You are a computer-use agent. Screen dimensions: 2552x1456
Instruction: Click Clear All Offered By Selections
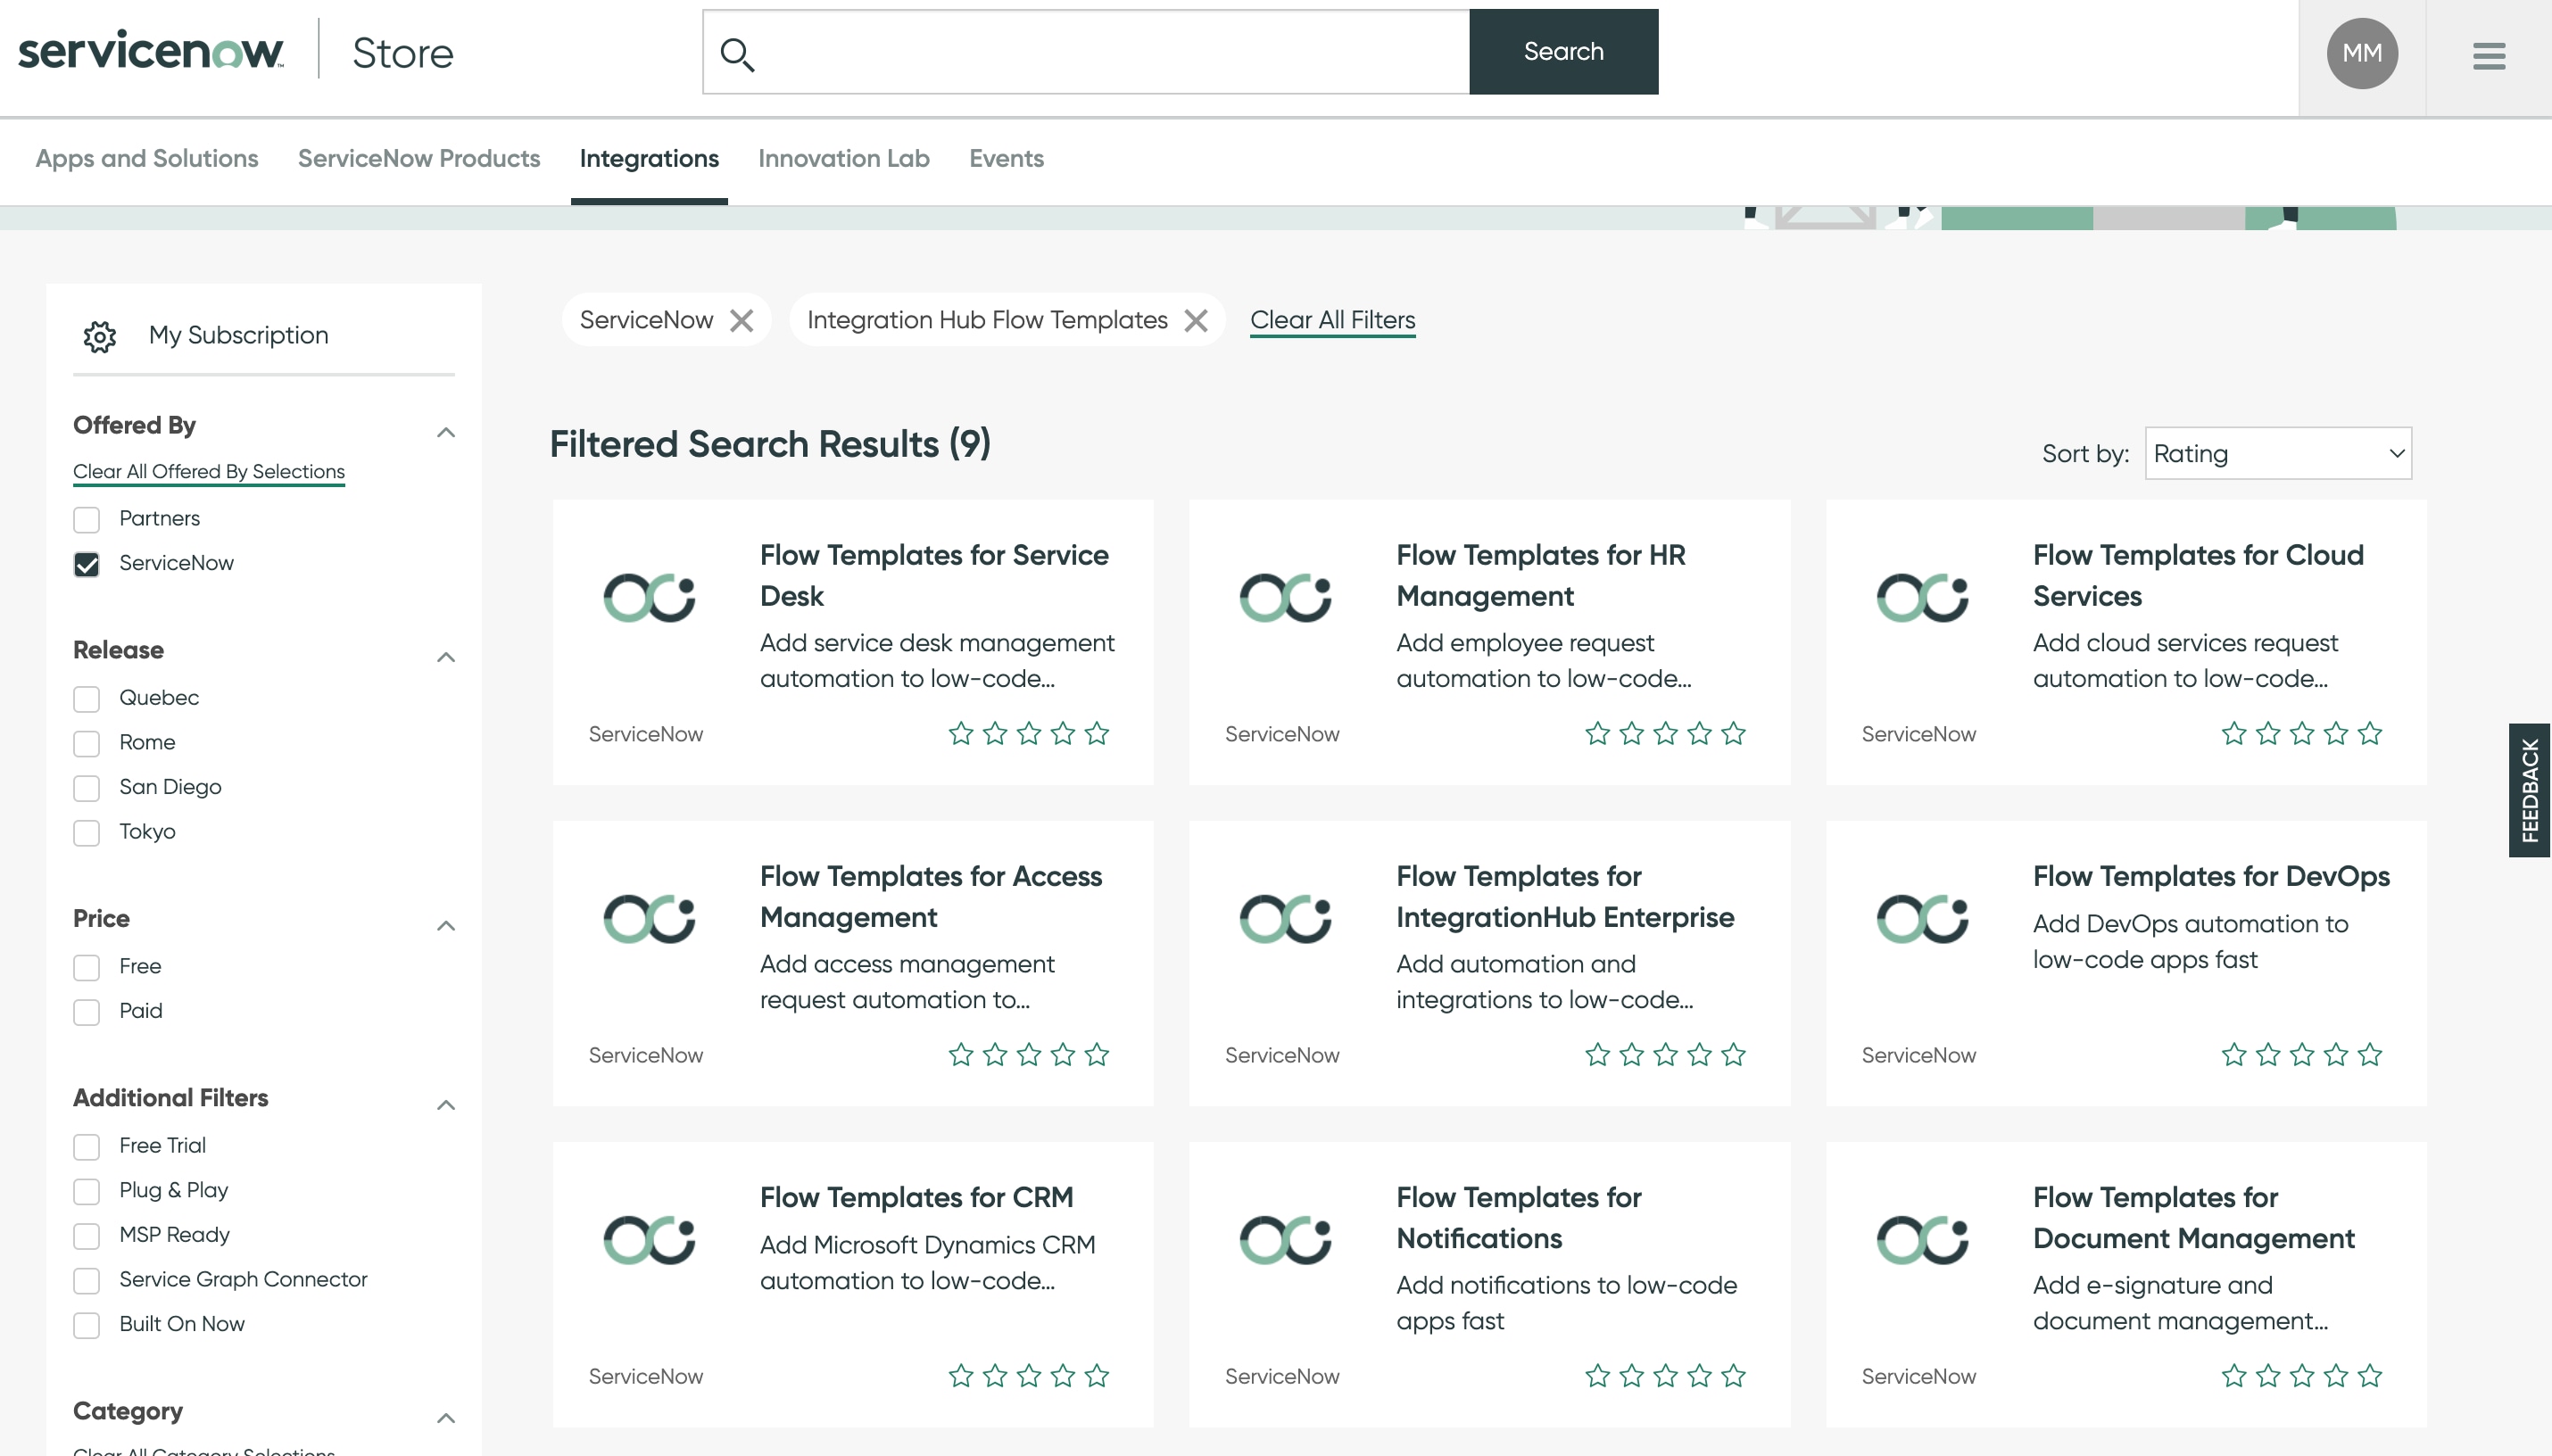[209, 472]
